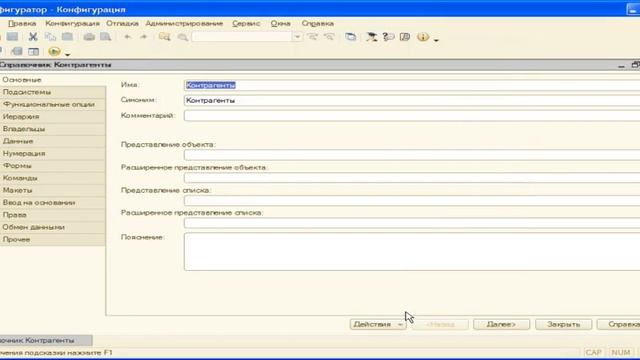Click the green Start Debugging icon
This screenshot has height=360, width=640.
[x=54, y=51]
